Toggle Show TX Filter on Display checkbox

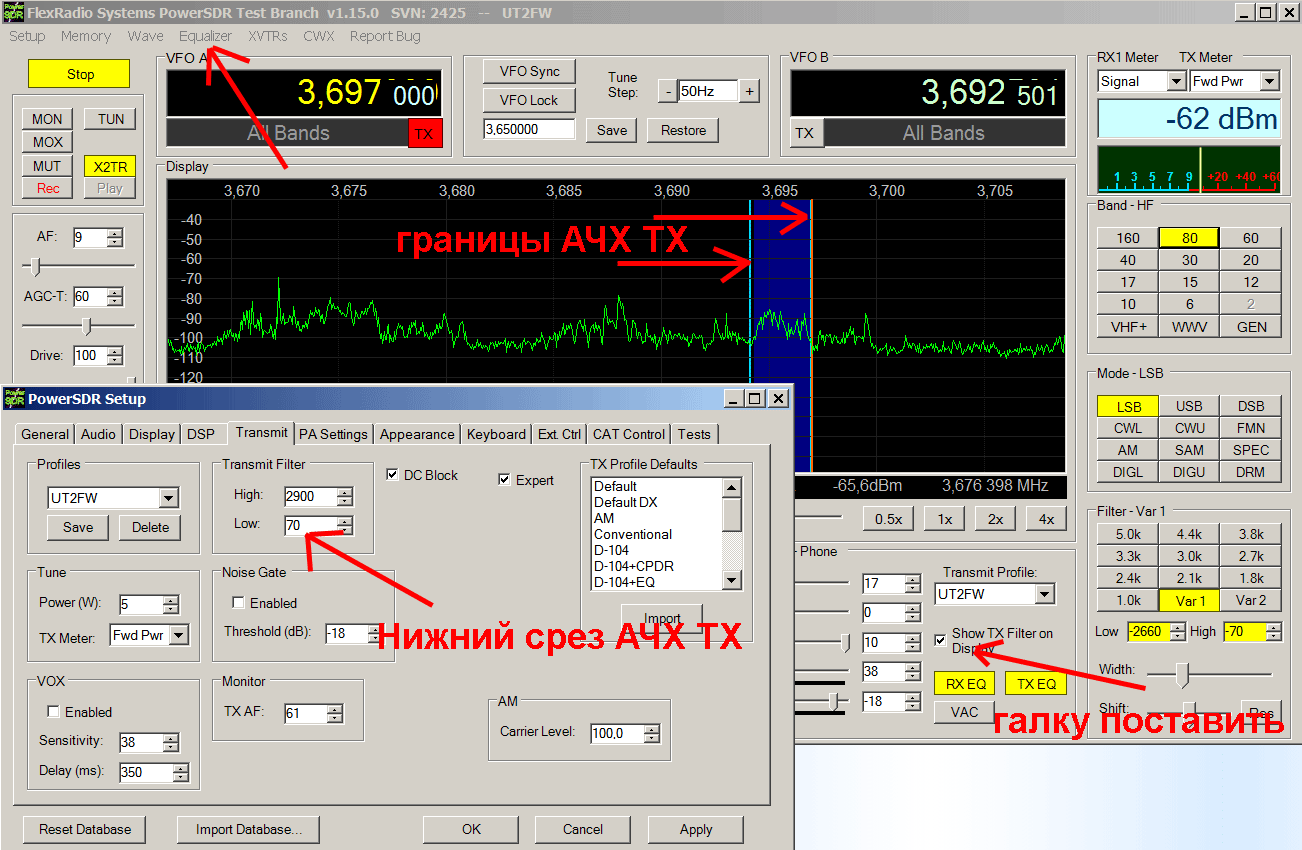[940, 640]
